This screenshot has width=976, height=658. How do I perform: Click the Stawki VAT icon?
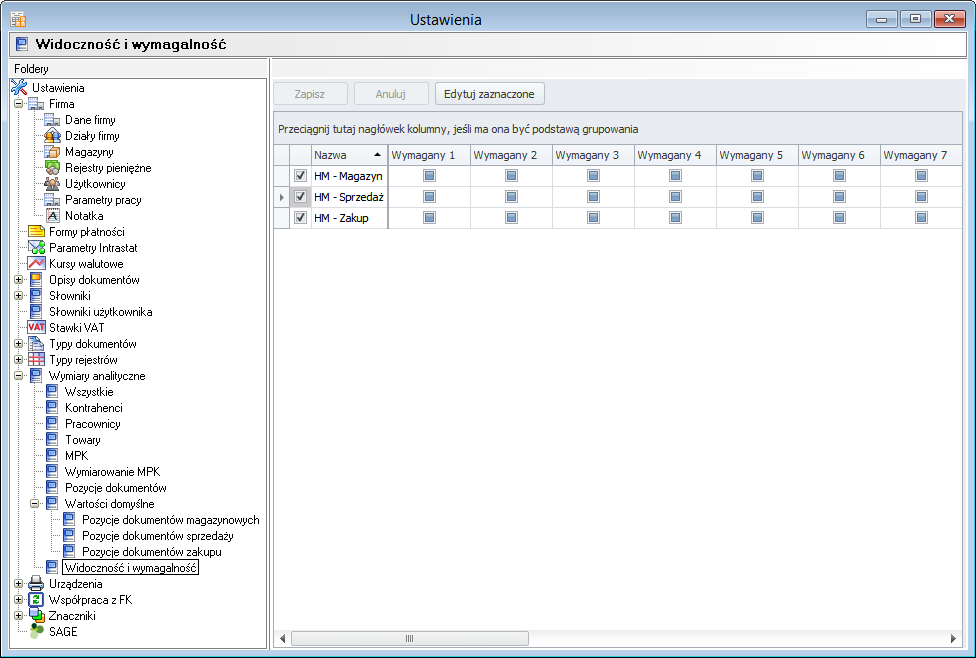(36, 327)
